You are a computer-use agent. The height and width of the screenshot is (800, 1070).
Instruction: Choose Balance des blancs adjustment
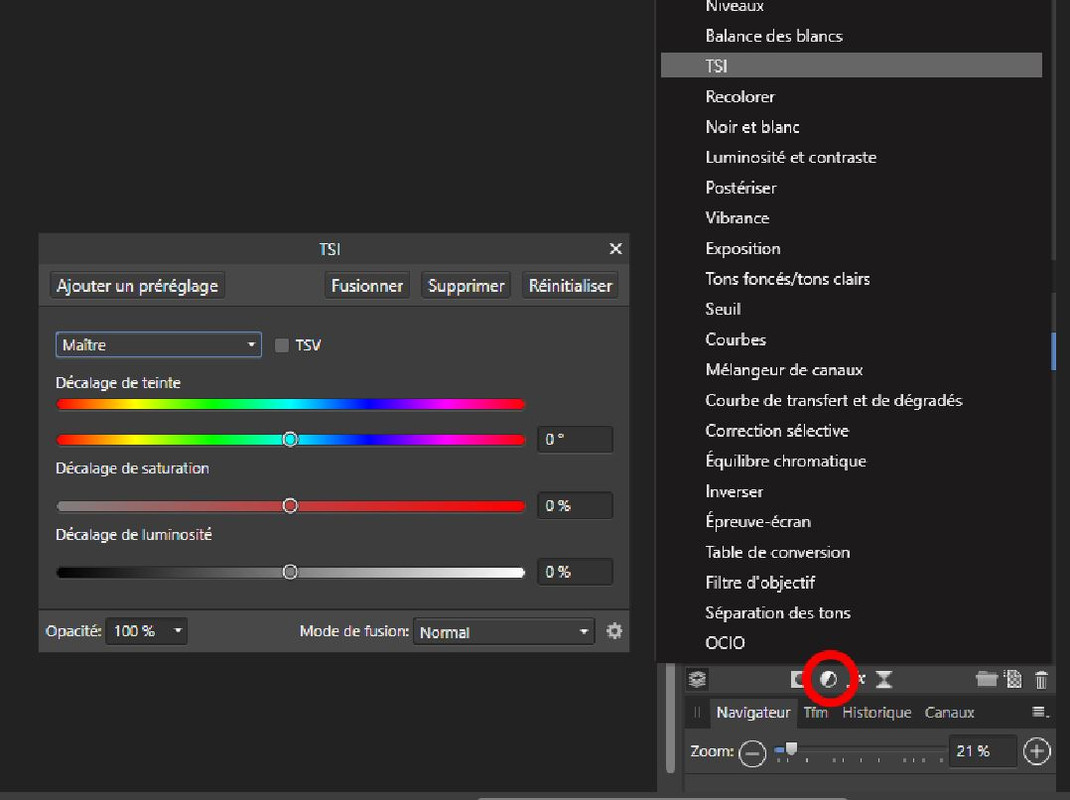(851, 35)
